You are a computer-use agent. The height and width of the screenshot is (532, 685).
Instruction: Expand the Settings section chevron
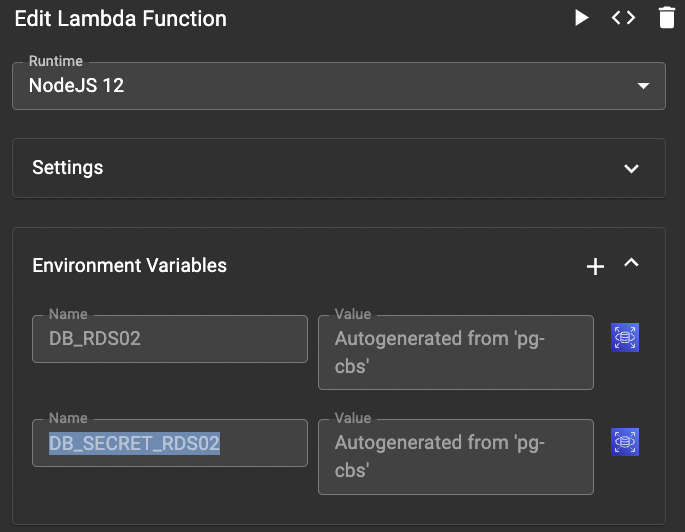click(x=631, y=168)
